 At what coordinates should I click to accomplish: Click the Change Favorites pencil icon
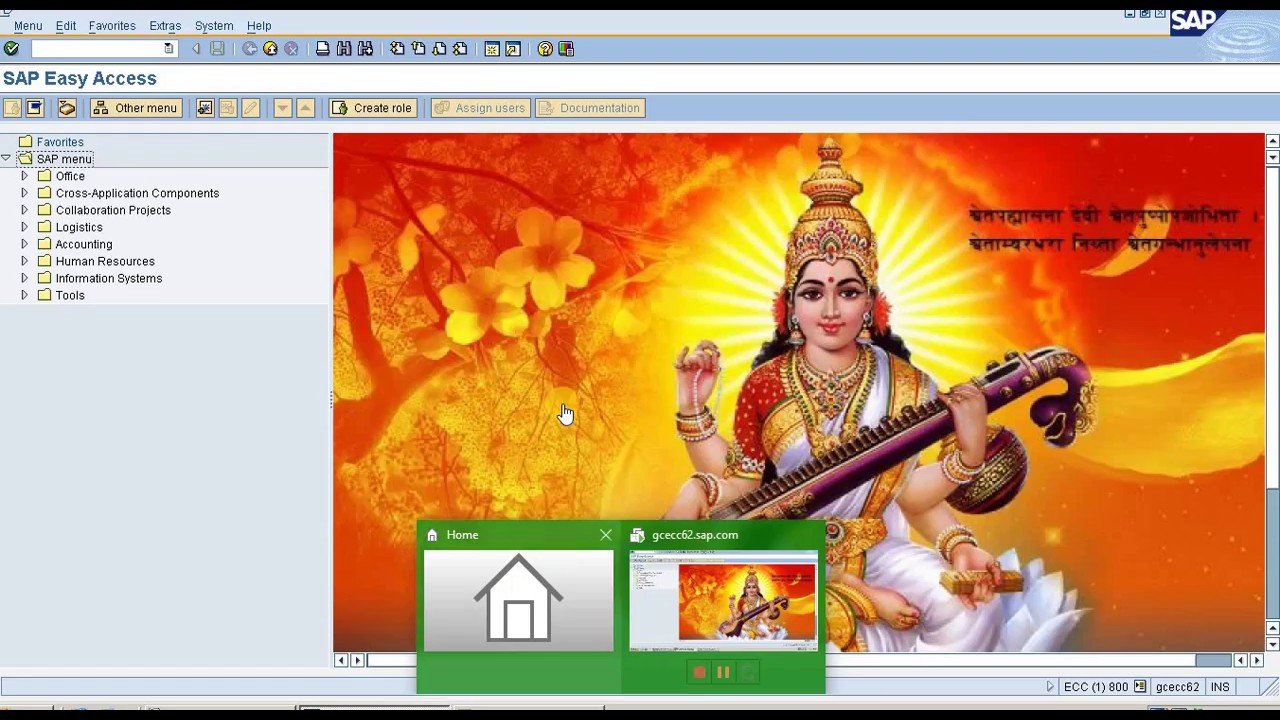(250, 108)
